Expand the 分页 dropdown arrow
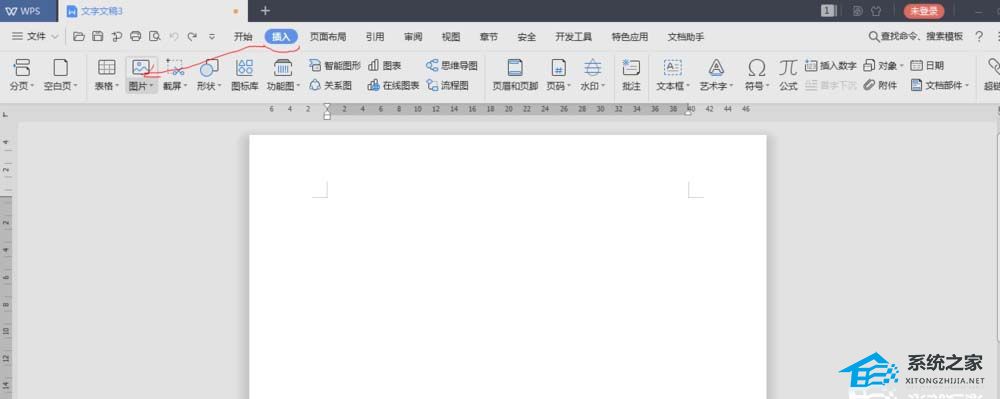 [x=33, y=86]
